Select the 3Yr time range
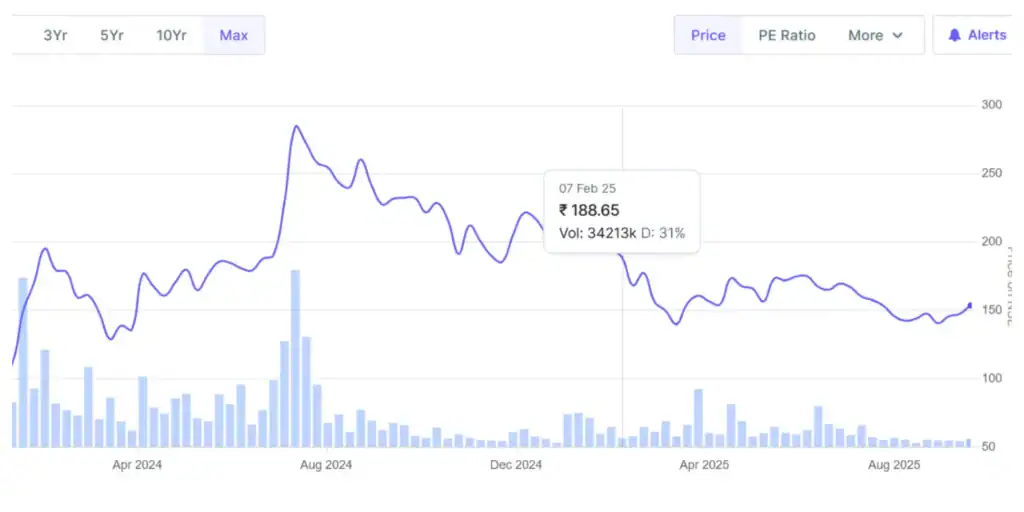The height and width of the screenshot is (512, 1024). point(55,35)
